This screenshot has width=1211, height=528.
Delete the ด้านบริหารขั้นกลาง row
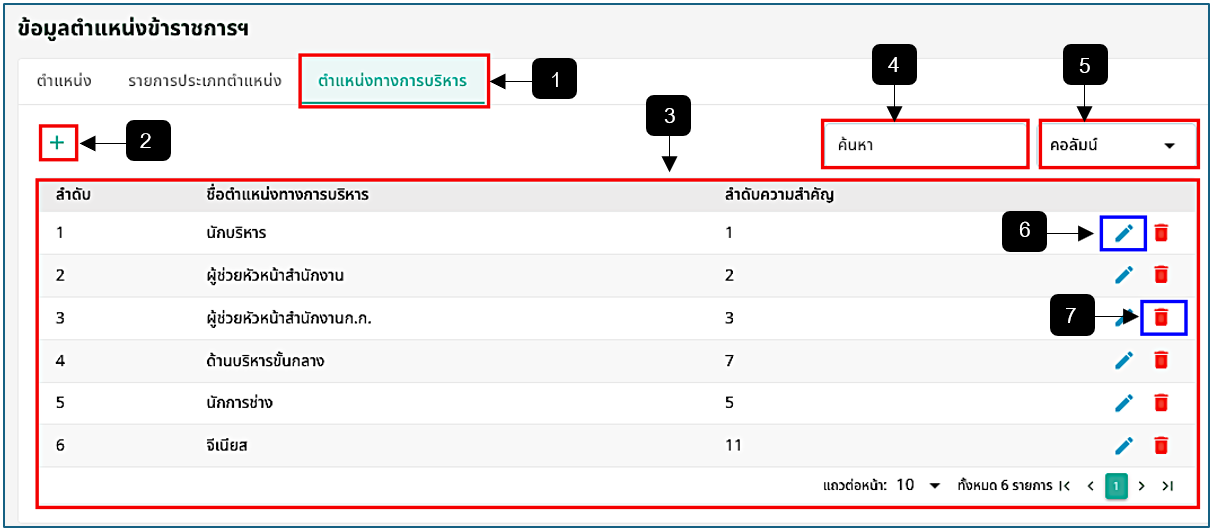click(1161, 360)
